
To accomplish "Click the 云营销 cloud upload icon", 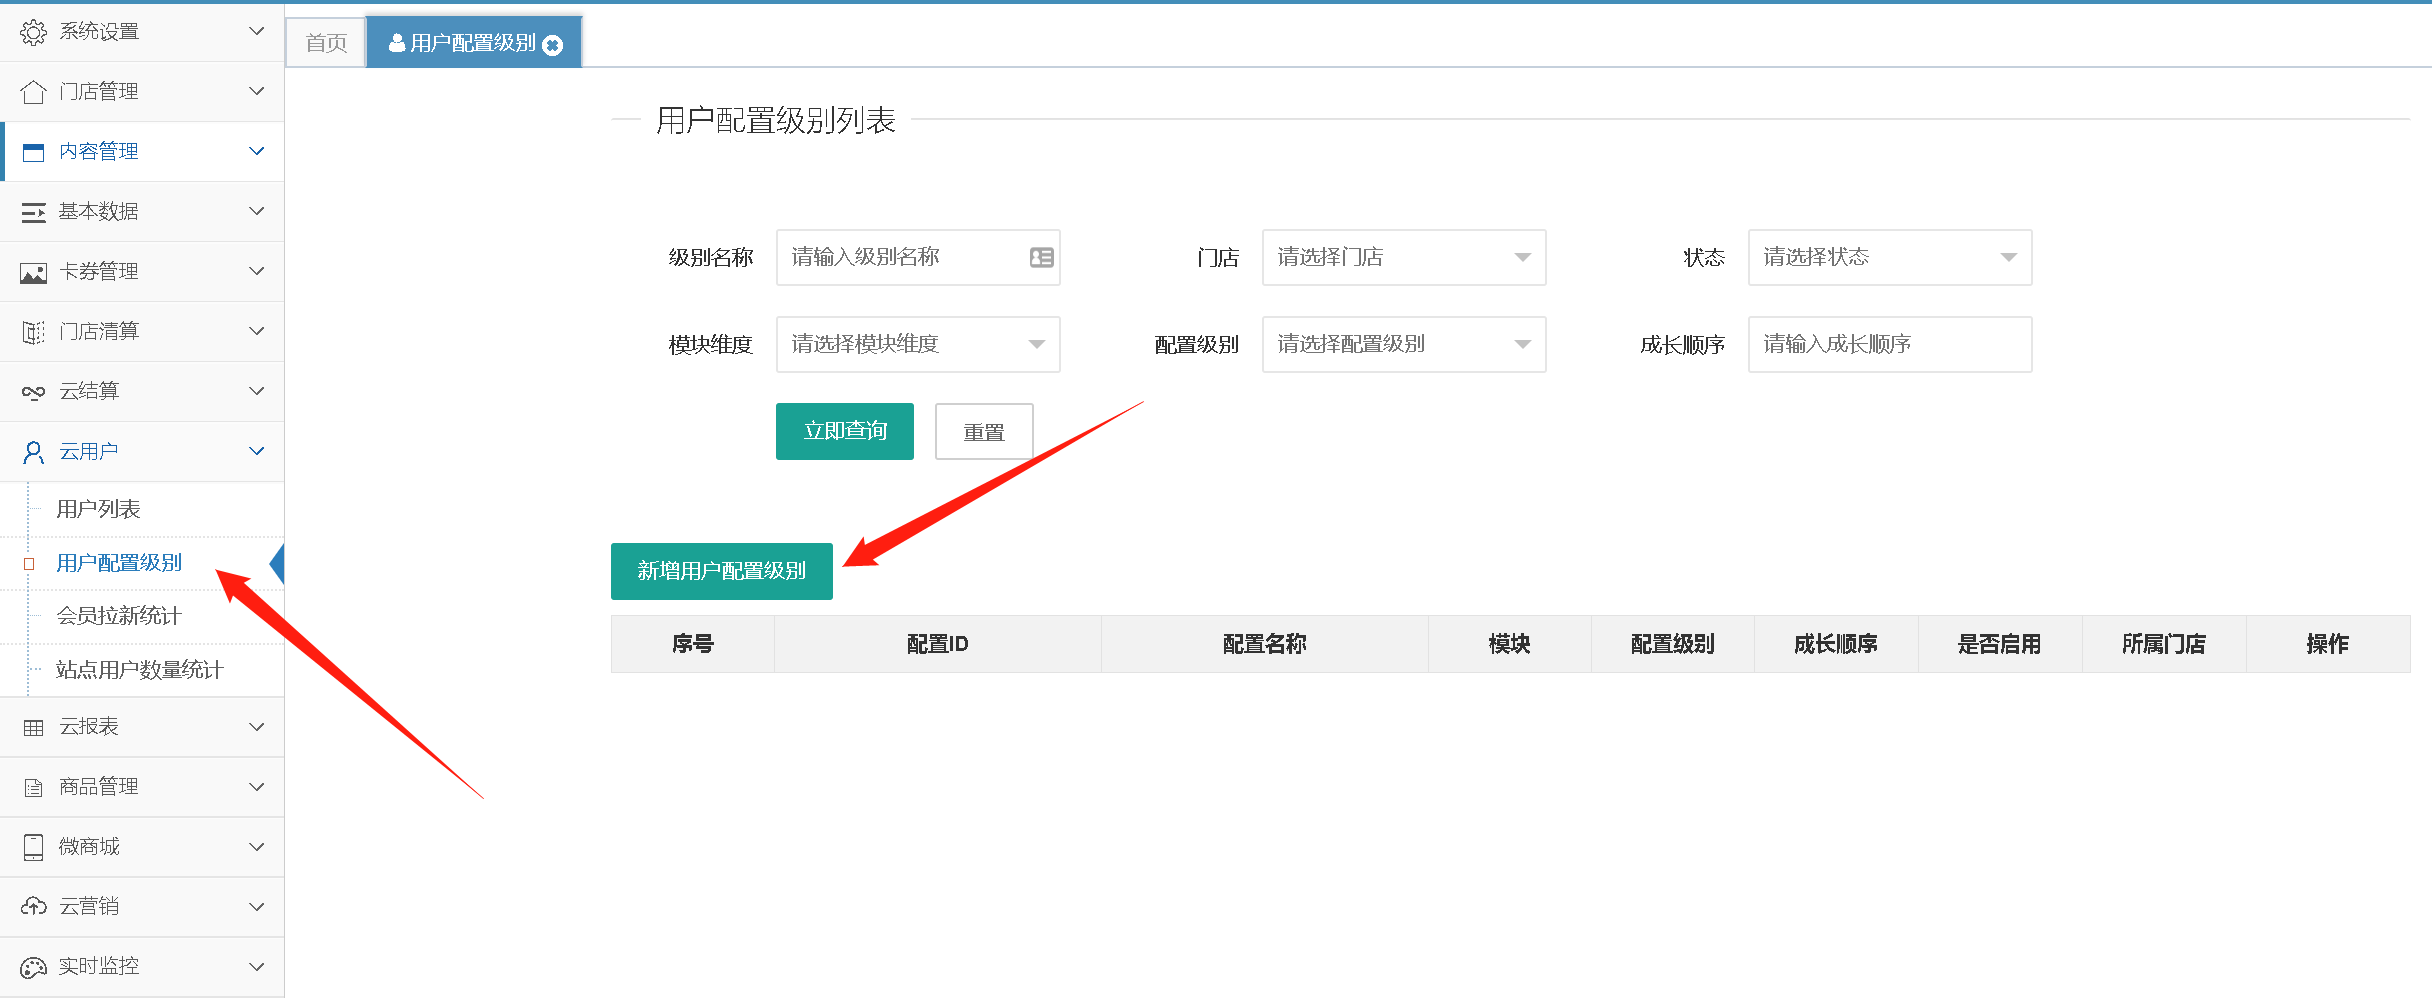I will click(x=33, y=907).
